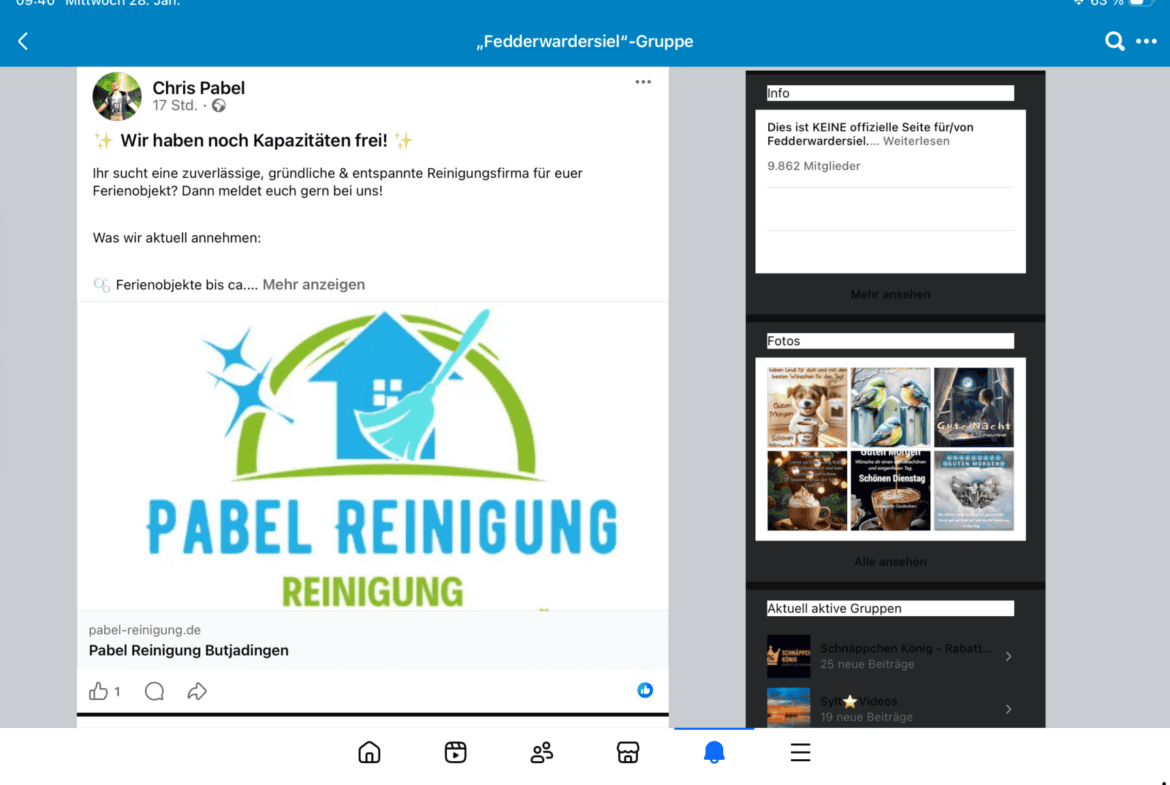The height and width of the screenshot is (785, 1170).
Task: Open the birds on fence photo
Action: pos(890,407)
